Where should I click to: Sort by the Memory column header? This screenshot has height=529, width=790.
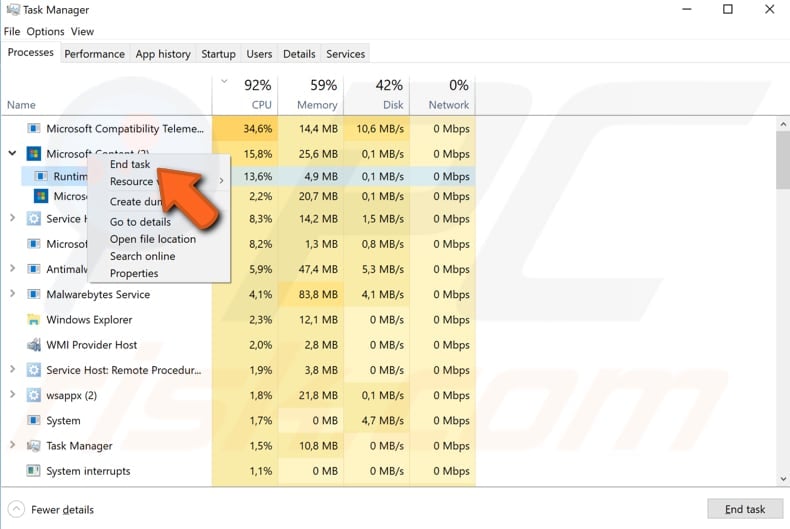(310, 95)
